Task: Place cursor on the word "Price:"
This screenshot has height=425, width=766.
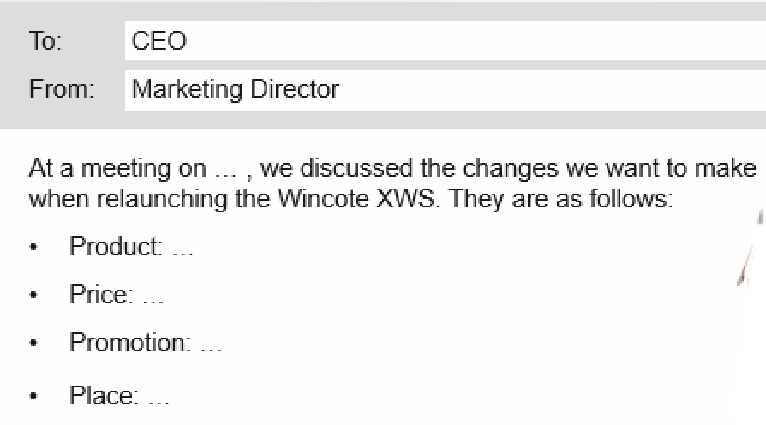Action: coord(100,295)
